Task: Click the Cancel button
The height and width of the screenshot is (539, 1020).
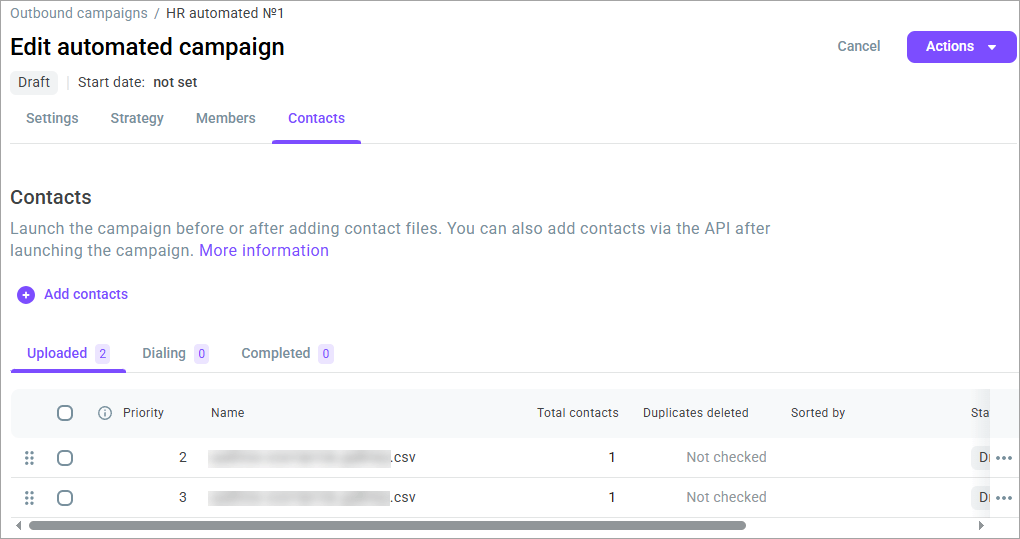Action: point(859,46)
